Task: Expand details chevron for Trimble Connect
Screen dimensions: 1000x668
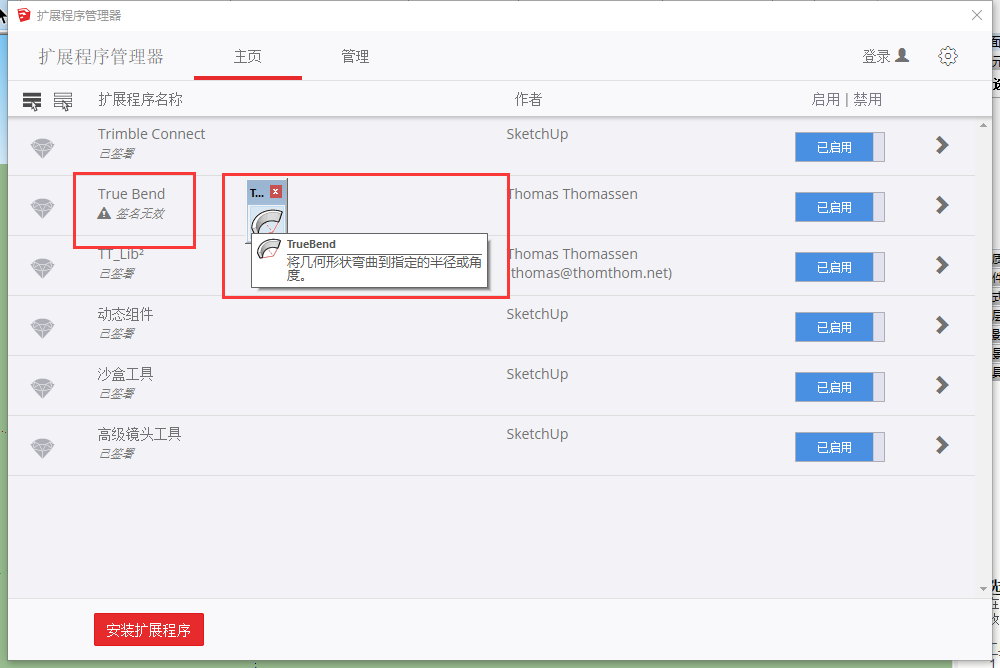Action: (942, 145)
